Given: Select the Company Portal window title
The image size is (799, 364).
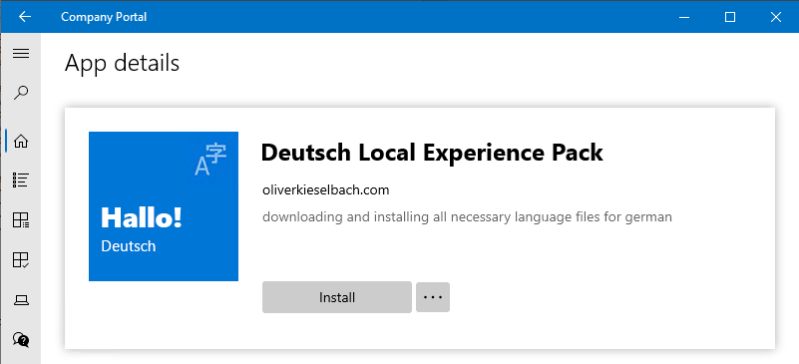Looking at the screenshot, I should click(103, 17).
